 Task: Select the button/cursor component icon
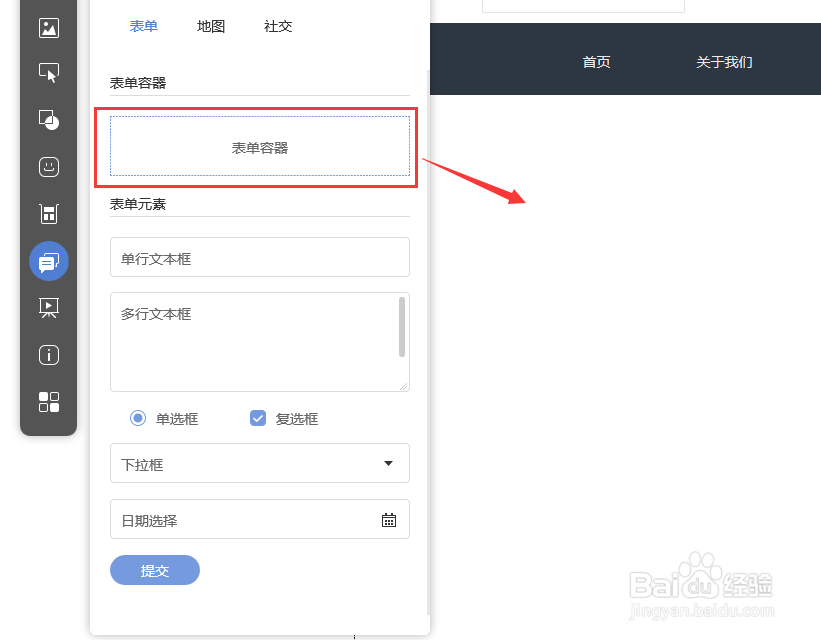(x=49, y=73)
